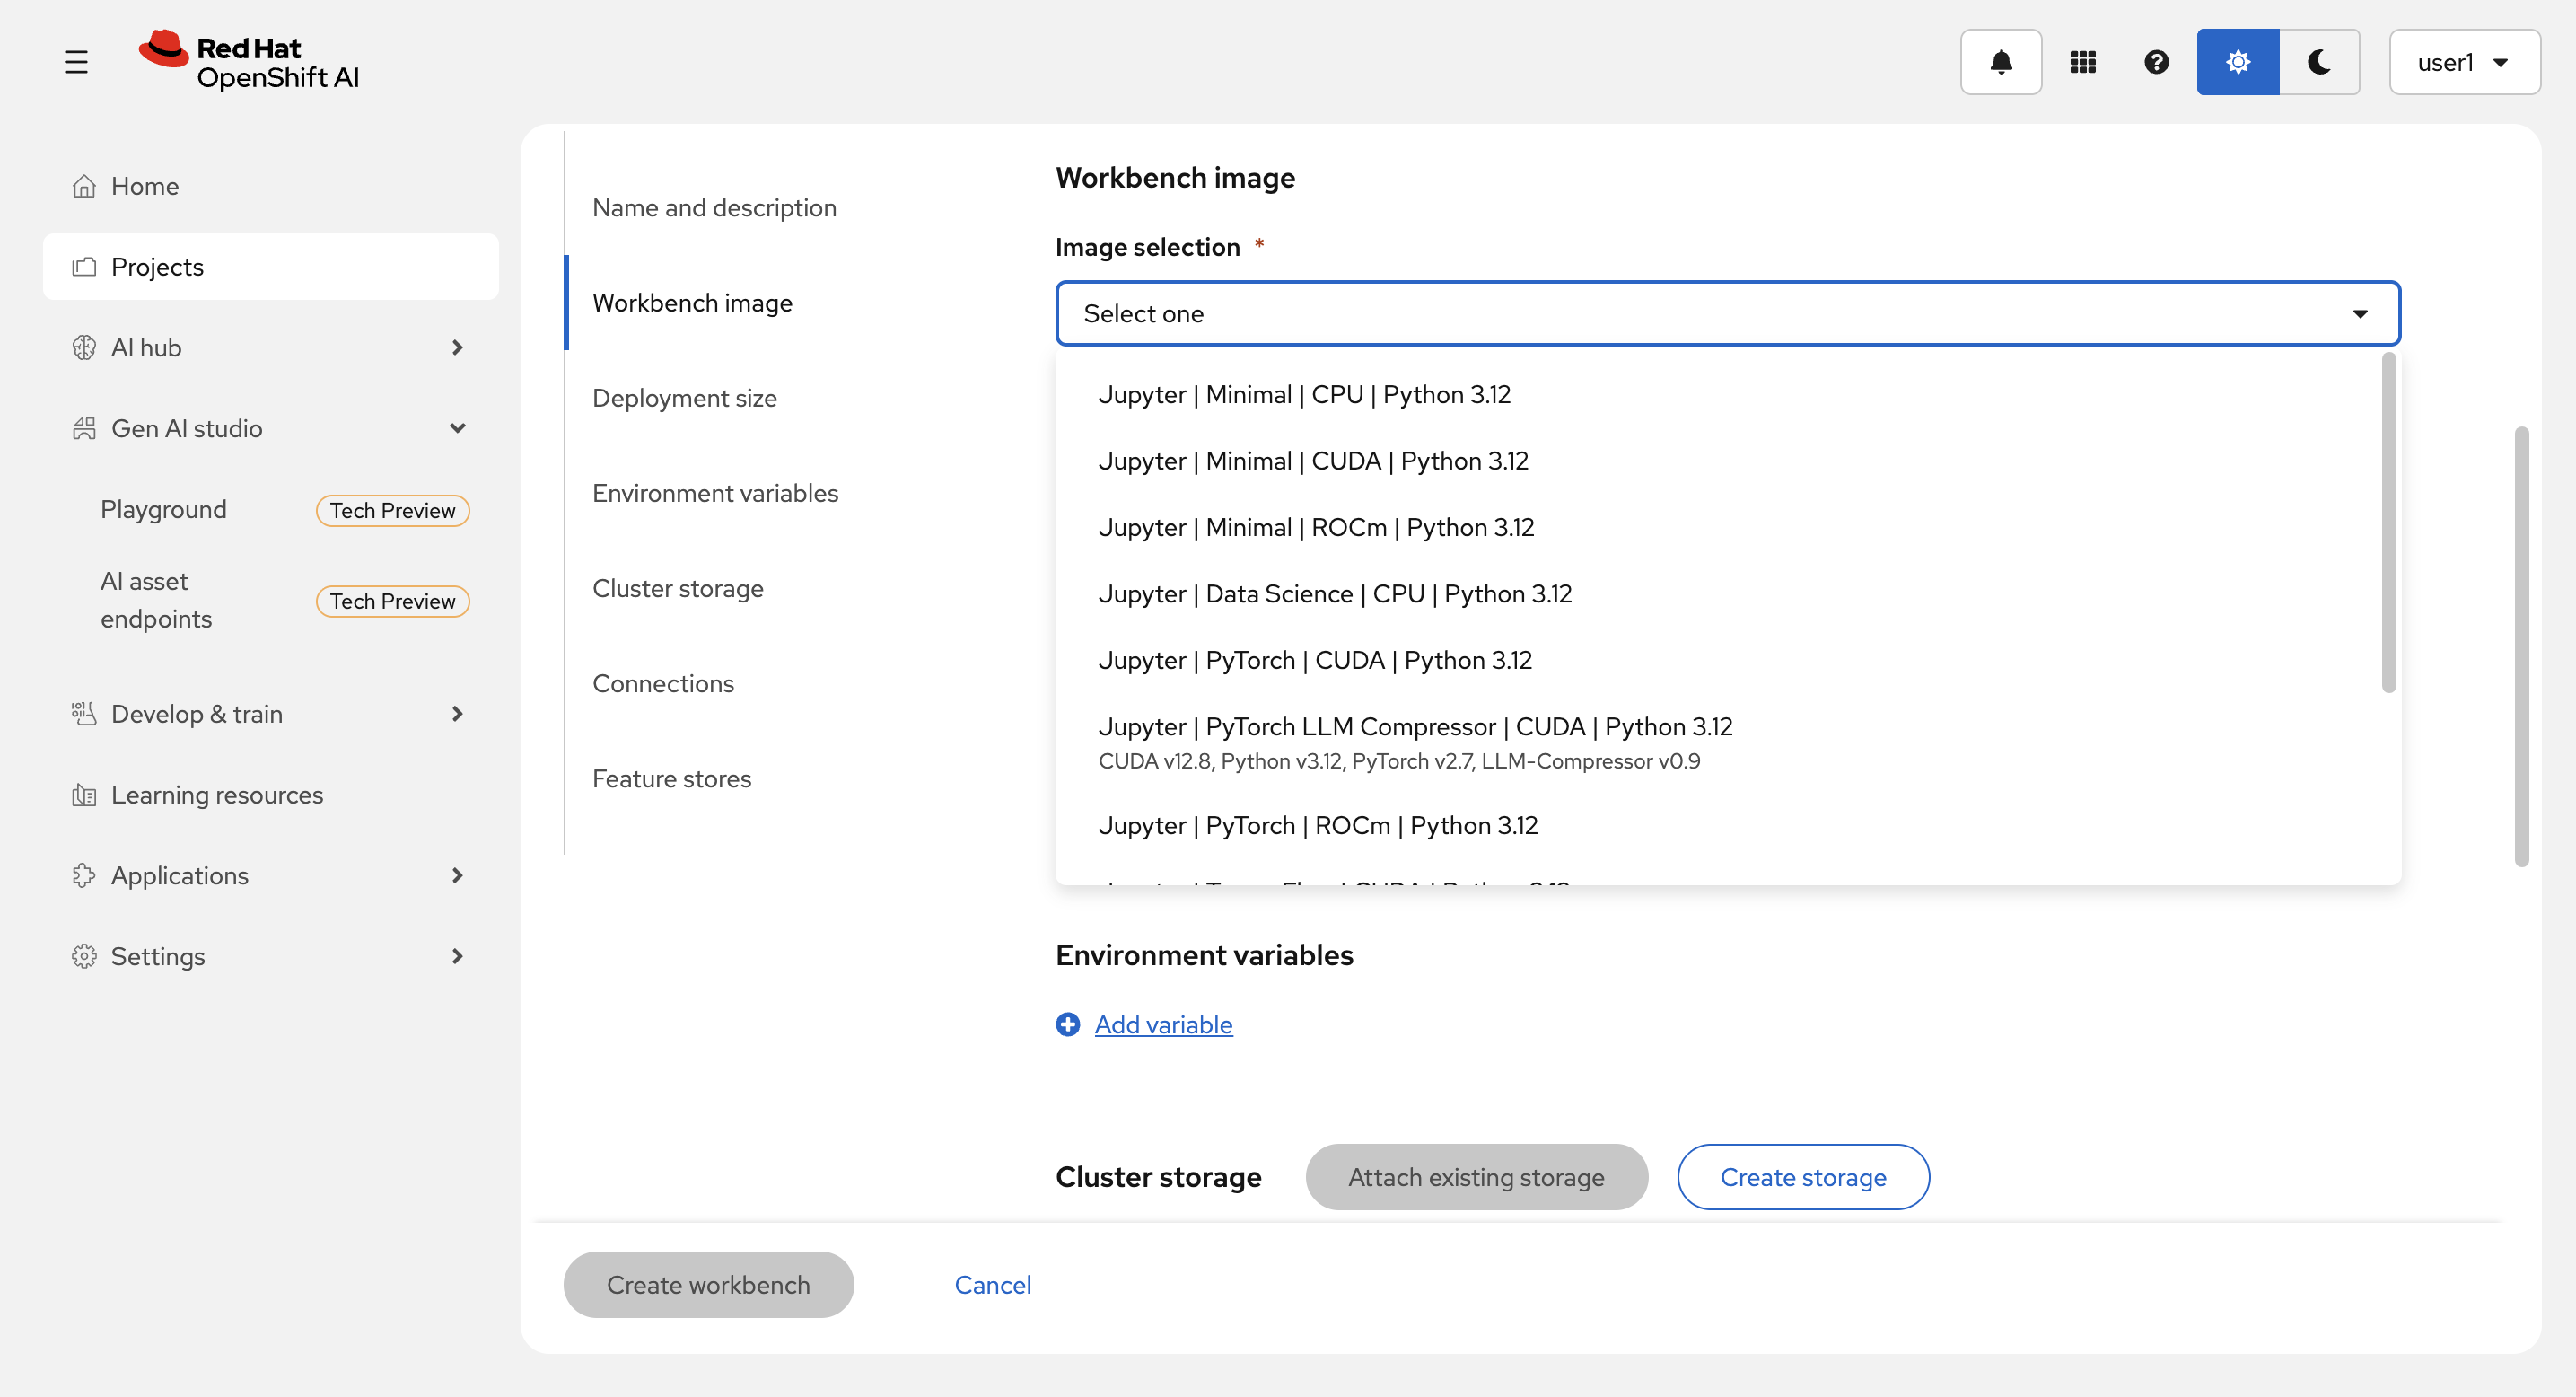
Task: Choose Jupyter PyTorch CUDA Python 3.12 image
Action: (x=1314, y=660)
